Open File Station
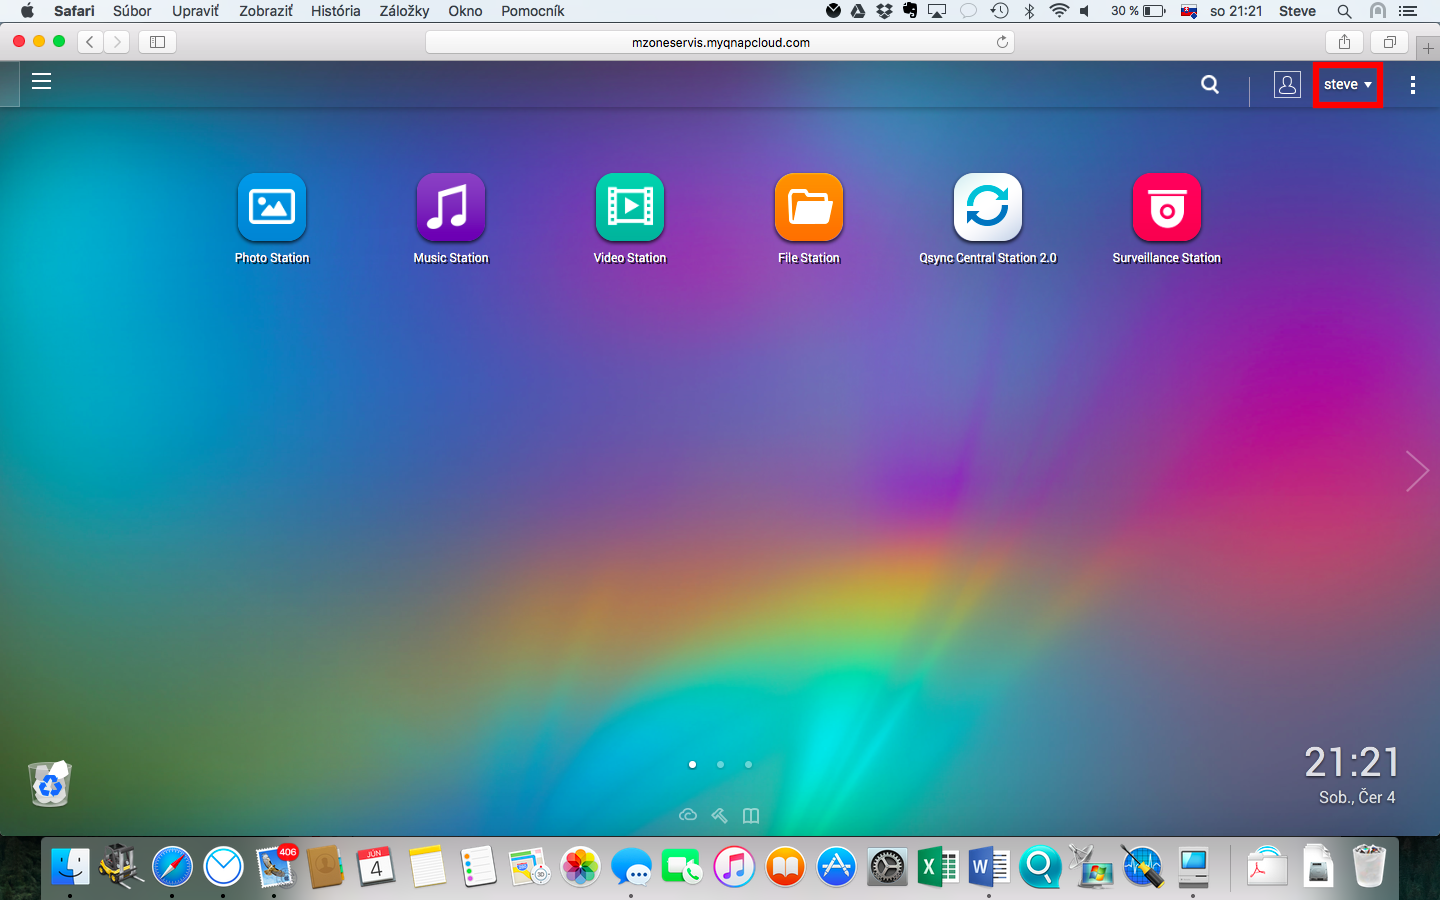This screenshot has width=1440, height=900. [808, 207]
